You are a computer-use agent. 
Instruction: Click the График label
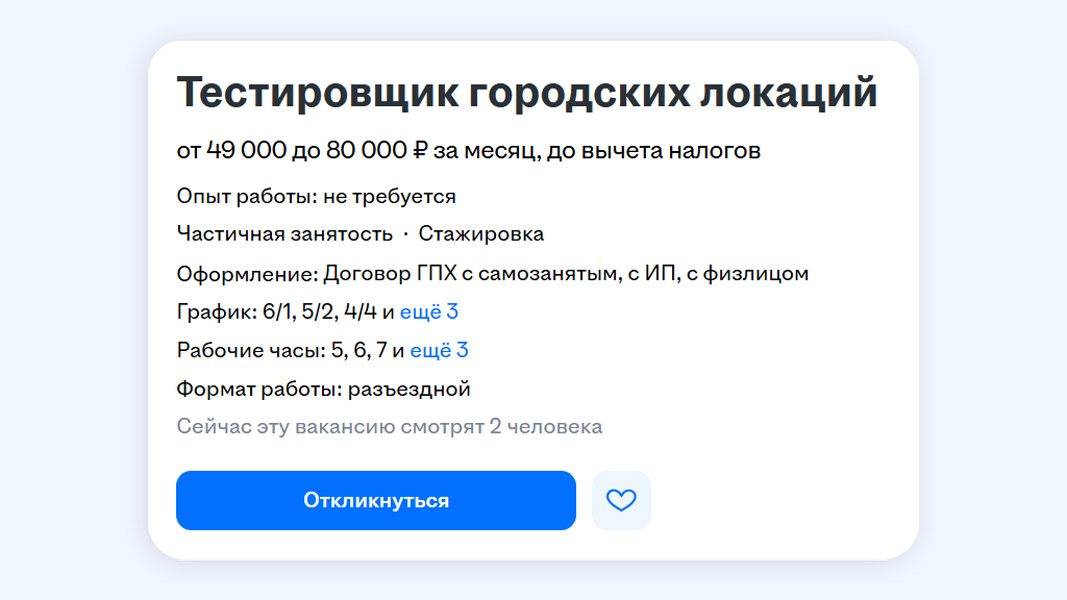[217, 312]
